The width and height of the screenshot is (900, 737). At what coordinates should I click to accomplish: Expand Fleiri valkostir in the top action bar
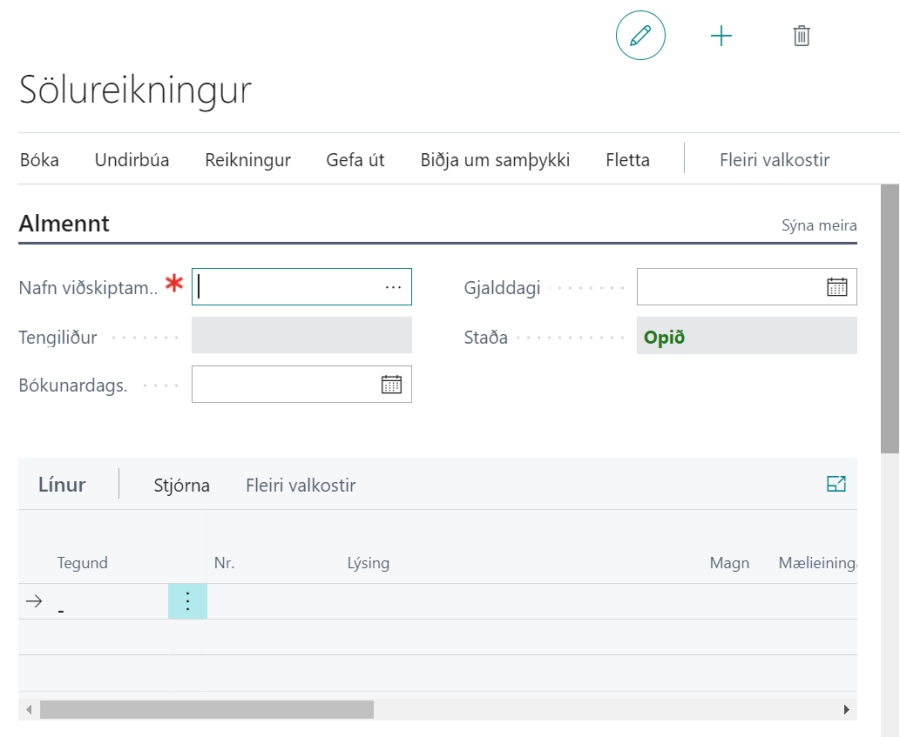pyautogui.click(x=774, y=160)
